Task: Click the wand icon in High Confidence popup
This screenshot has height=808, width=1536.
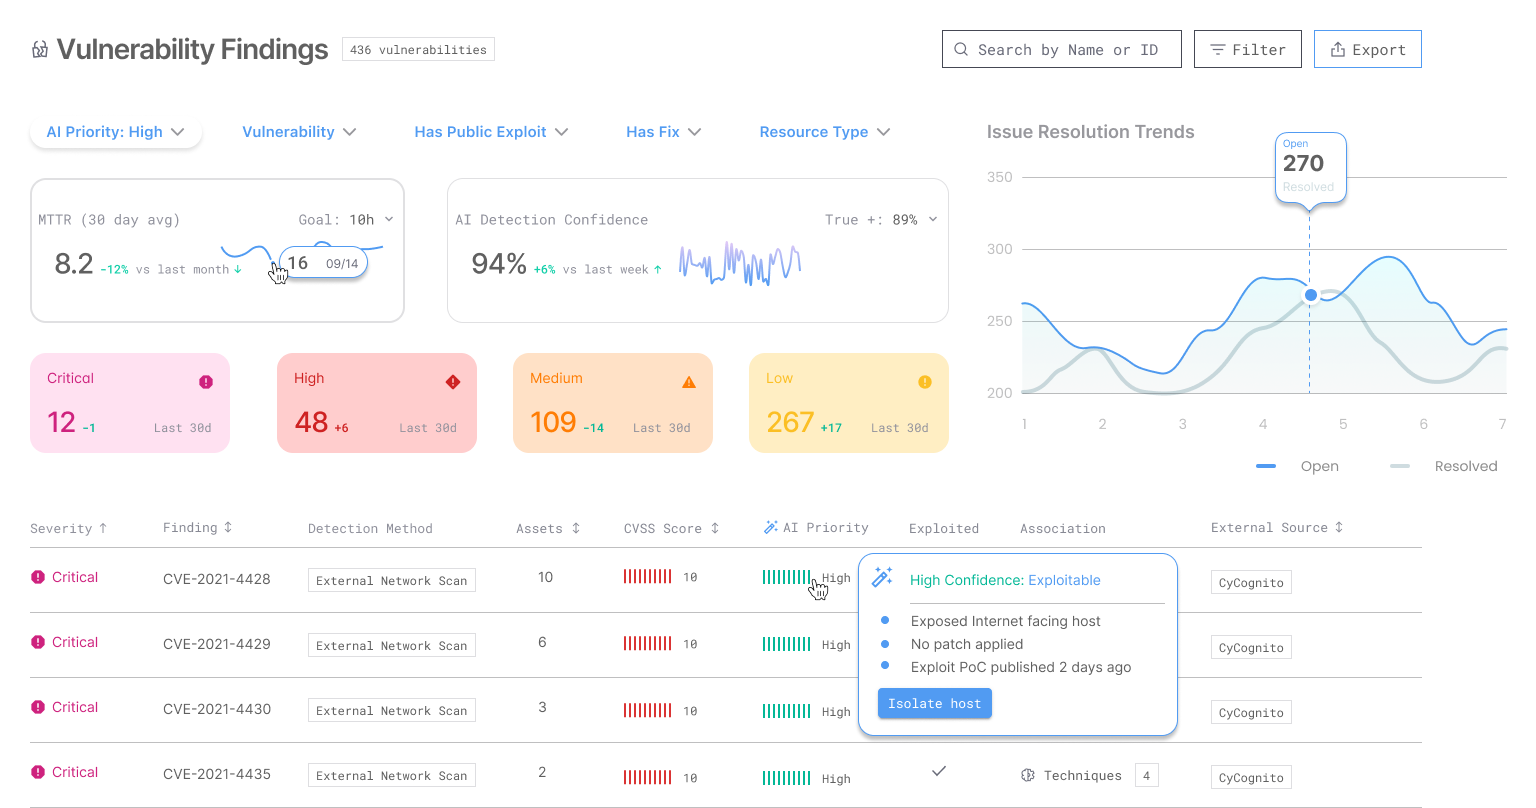Action: click(882, 577)
